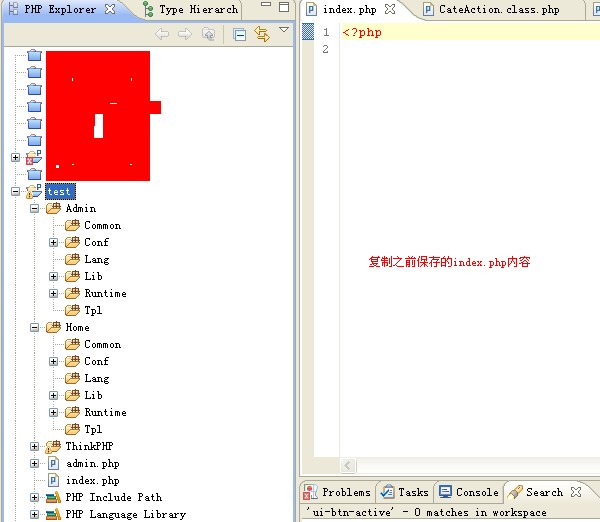Select index.php file in tree
The height and width of the screenshot is (522, 600).
pos(93,480)
